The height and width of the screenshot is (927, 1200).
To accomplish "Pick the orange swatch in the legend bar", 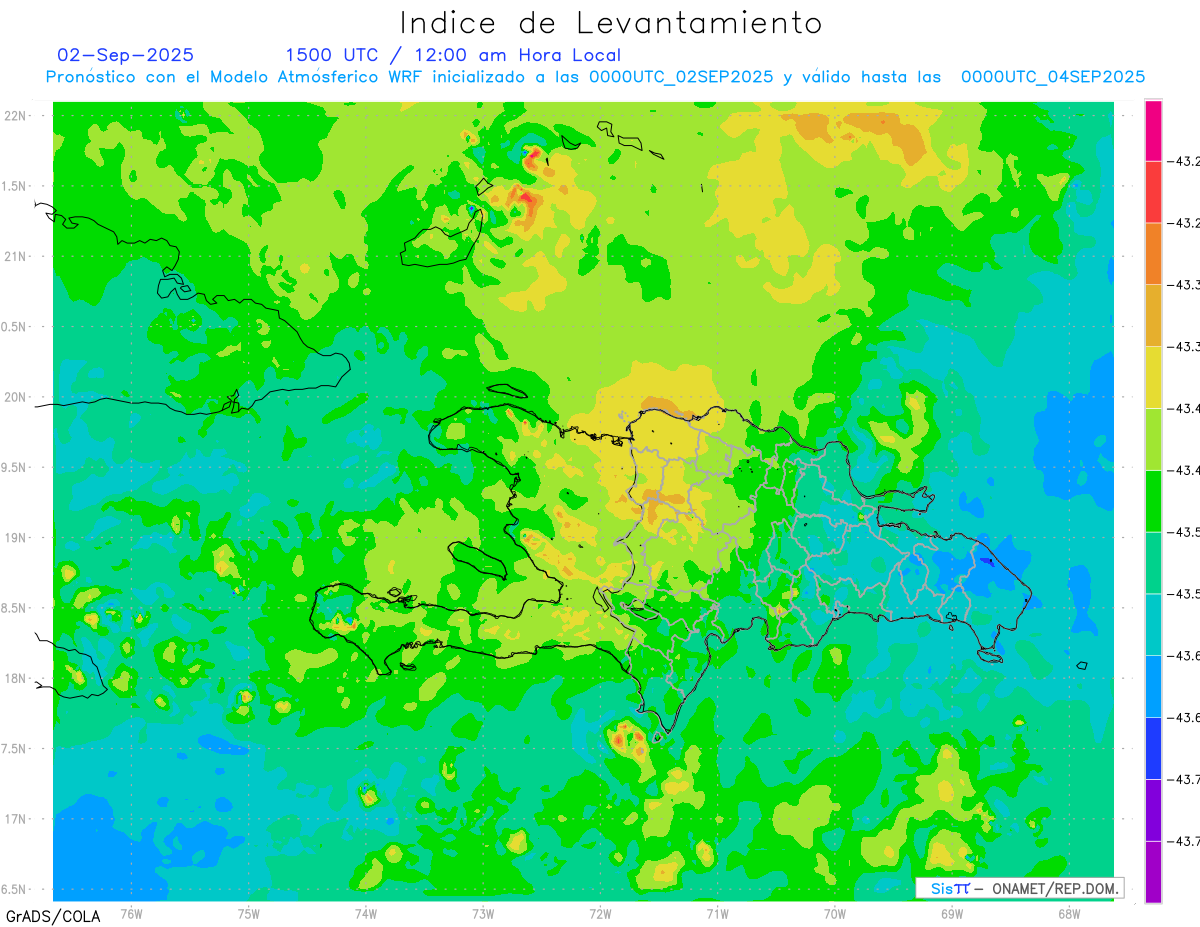I will 1153,253.
